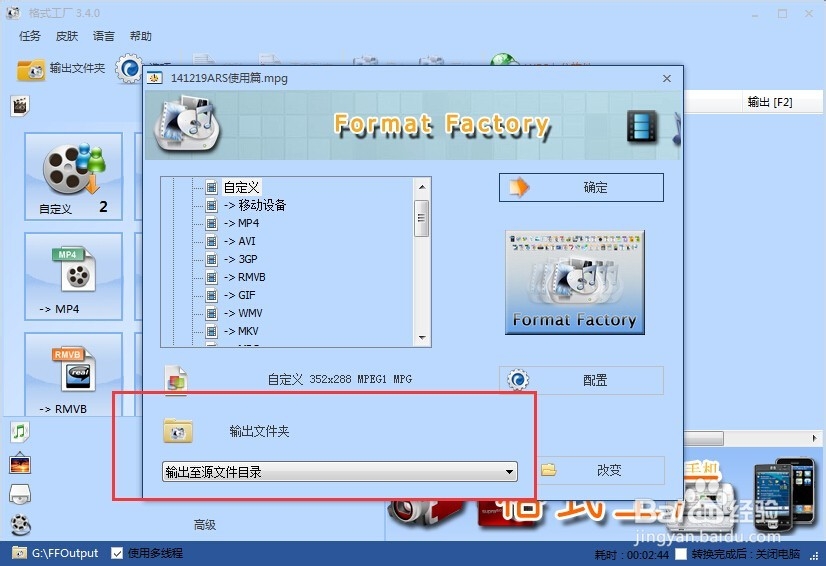Open the output folder toolbar icon
The height and width of the screenshot is (566, 826).
(31, 70)
